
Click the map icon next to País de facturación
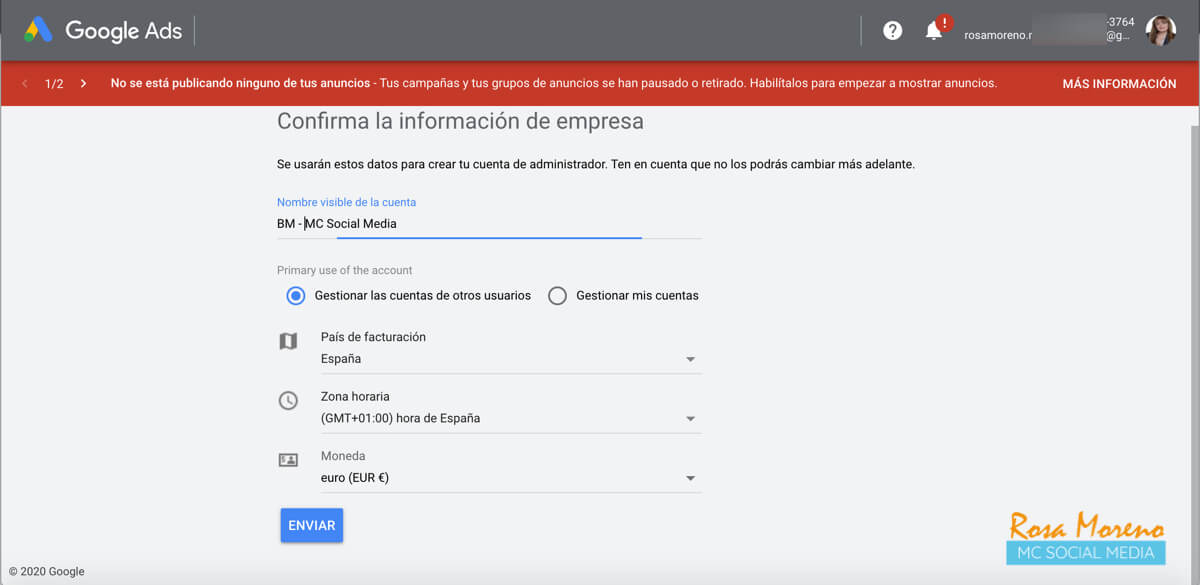(x=288, y=340)
